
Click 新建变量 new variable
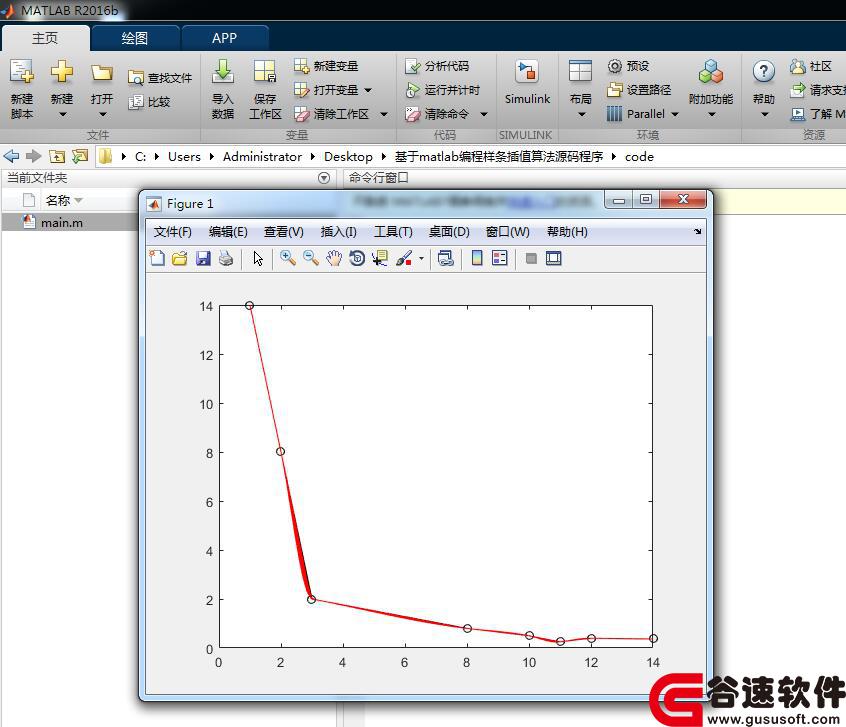[x=326, y=66]
